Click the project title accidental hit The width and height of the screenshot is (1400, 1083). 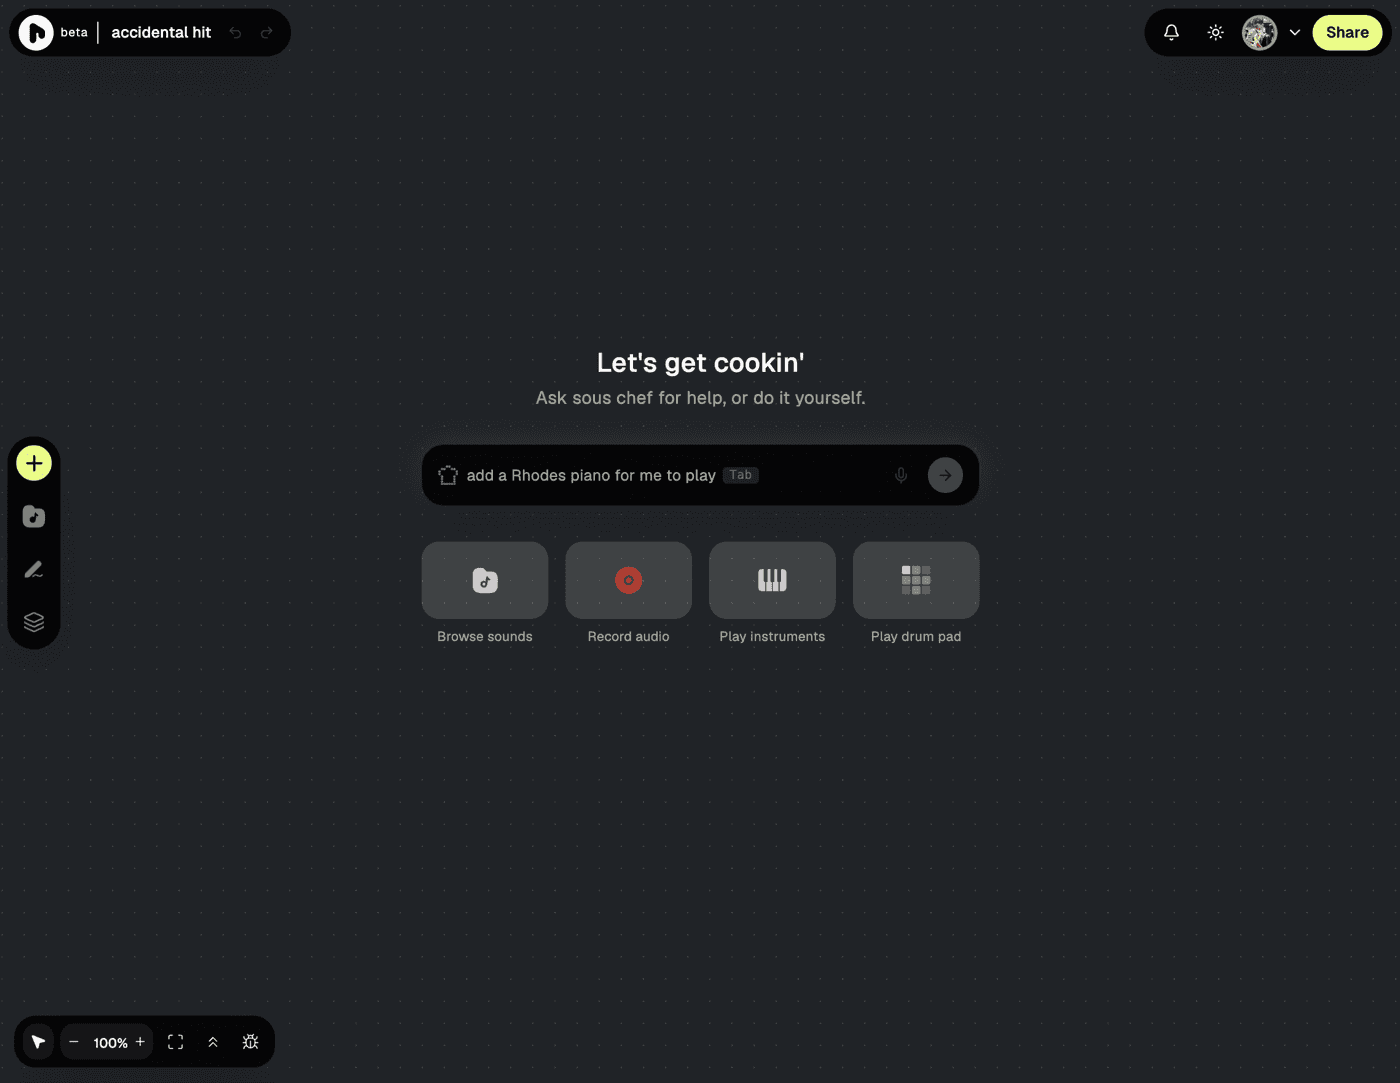point(161,33)
